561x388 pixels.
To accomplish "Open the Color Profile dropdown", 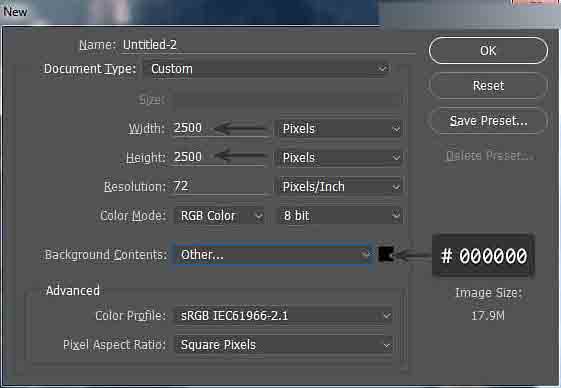I will tap(284, 316).
